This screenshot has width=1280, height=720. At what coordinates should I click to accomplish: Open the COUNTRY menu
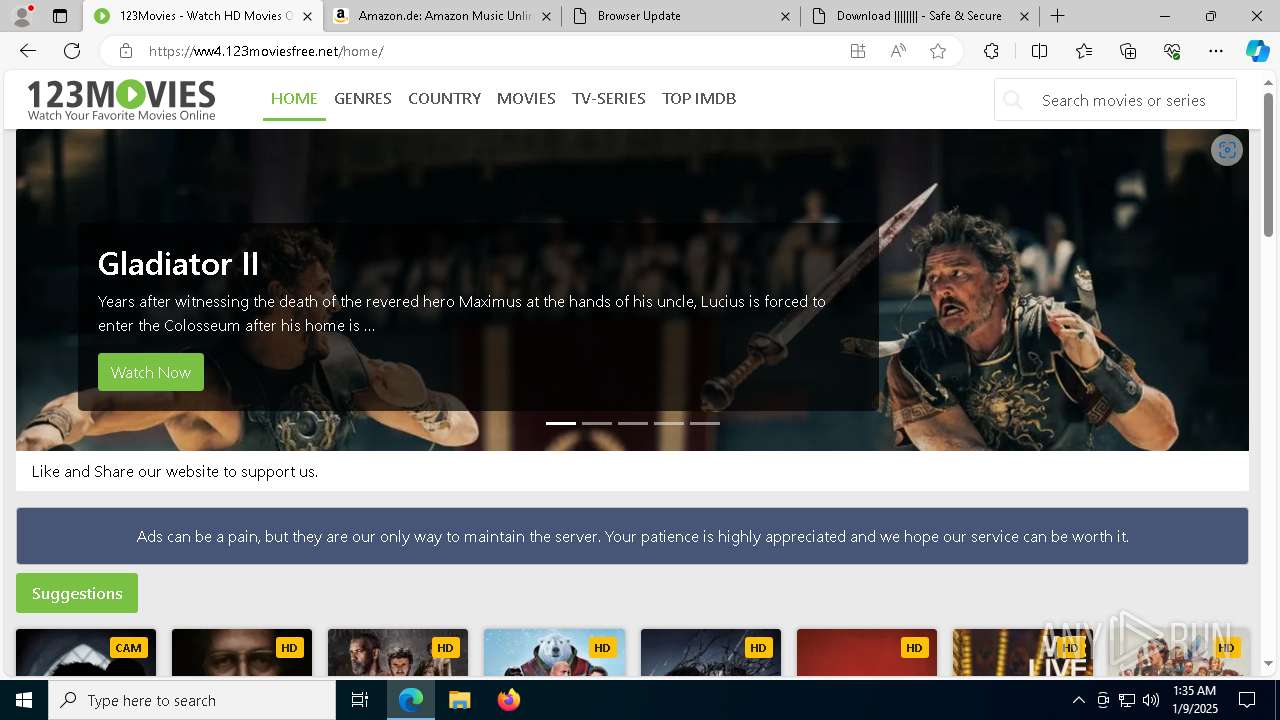pos(444,98)
